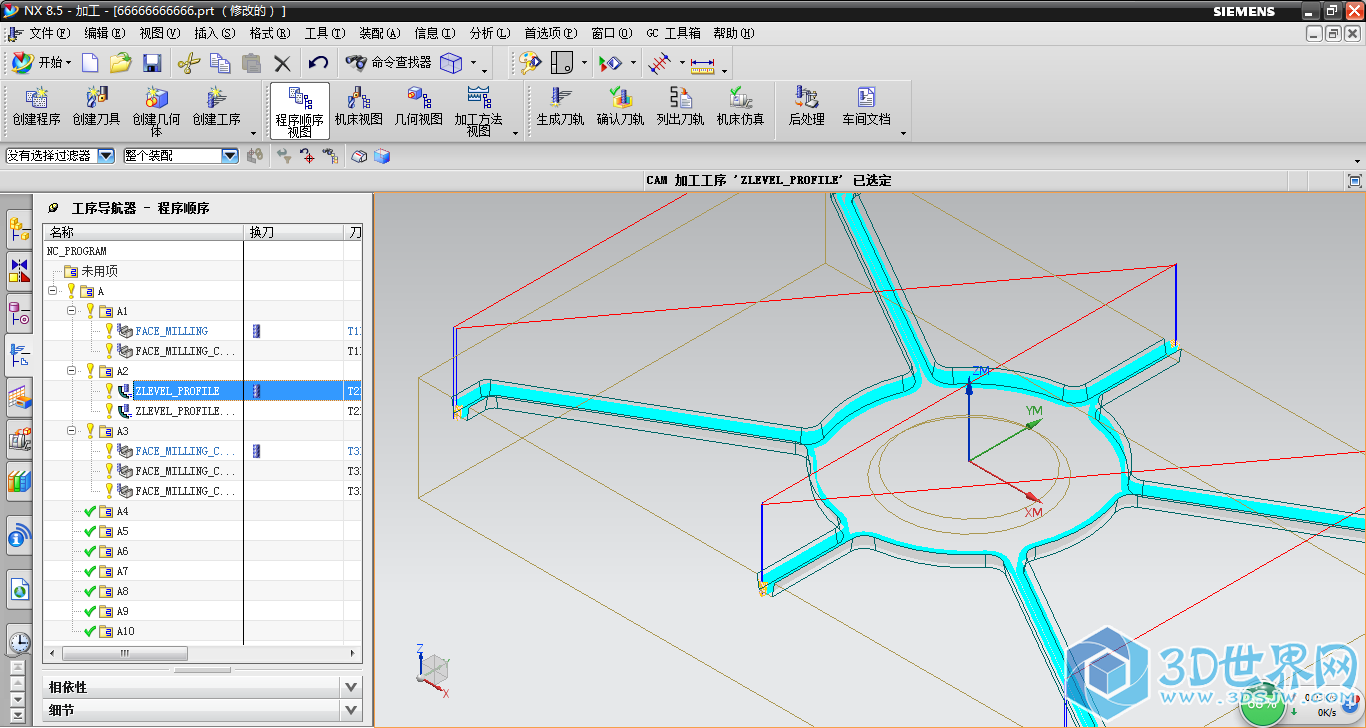Click the Delete X icon

point(283,63)
